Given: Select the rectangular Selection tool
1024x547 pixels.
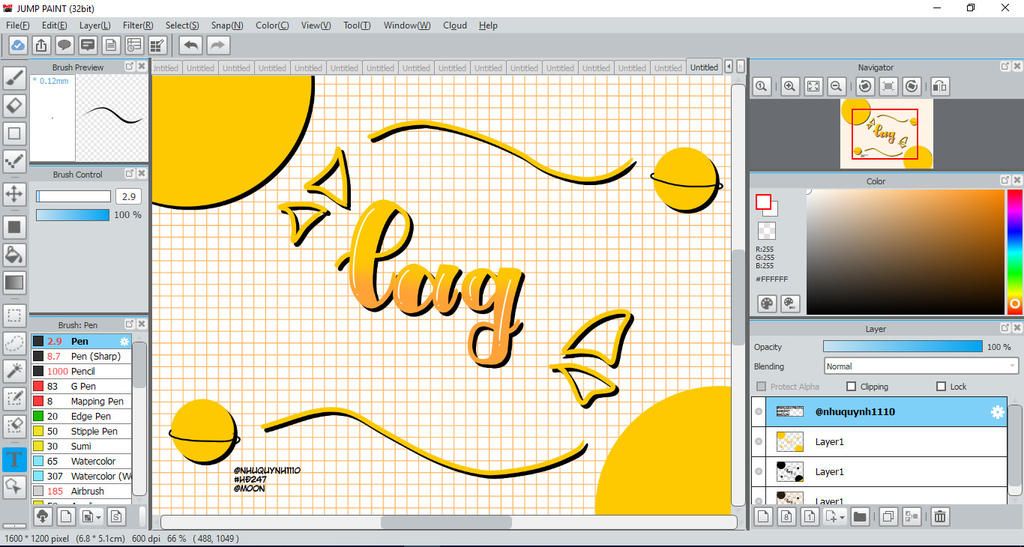Looking at the screenshot, I should [14, 316].
